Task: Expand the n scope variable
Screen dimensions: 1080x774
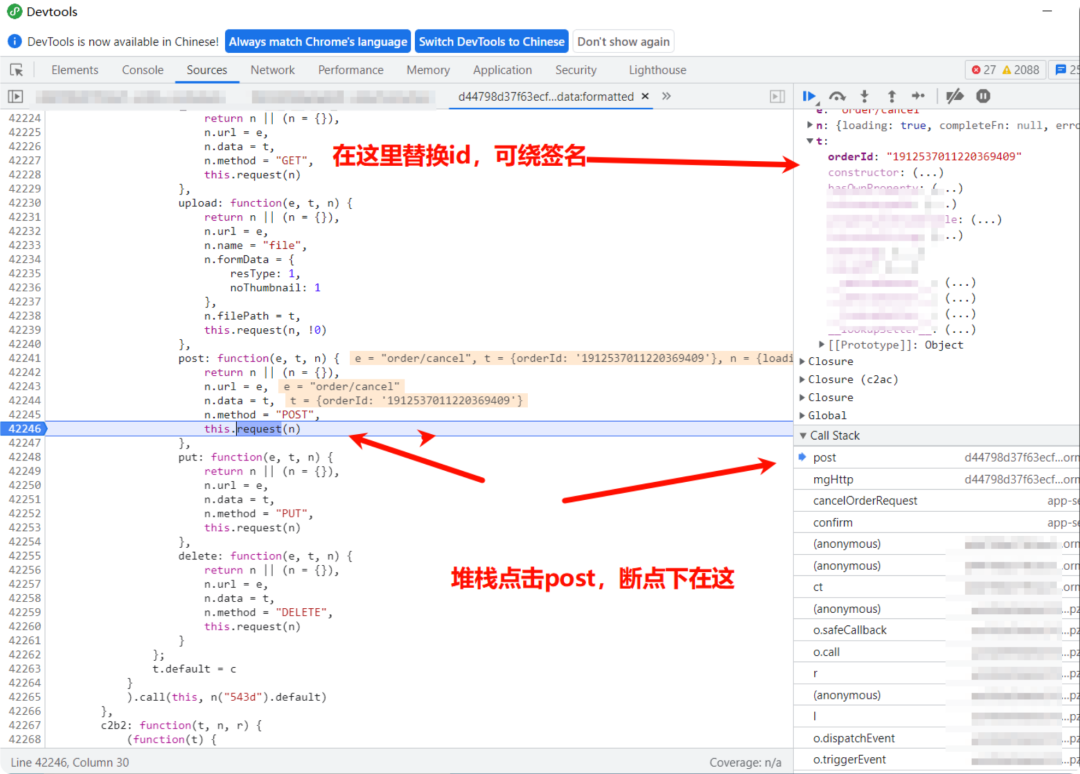Action: point(810,125)
